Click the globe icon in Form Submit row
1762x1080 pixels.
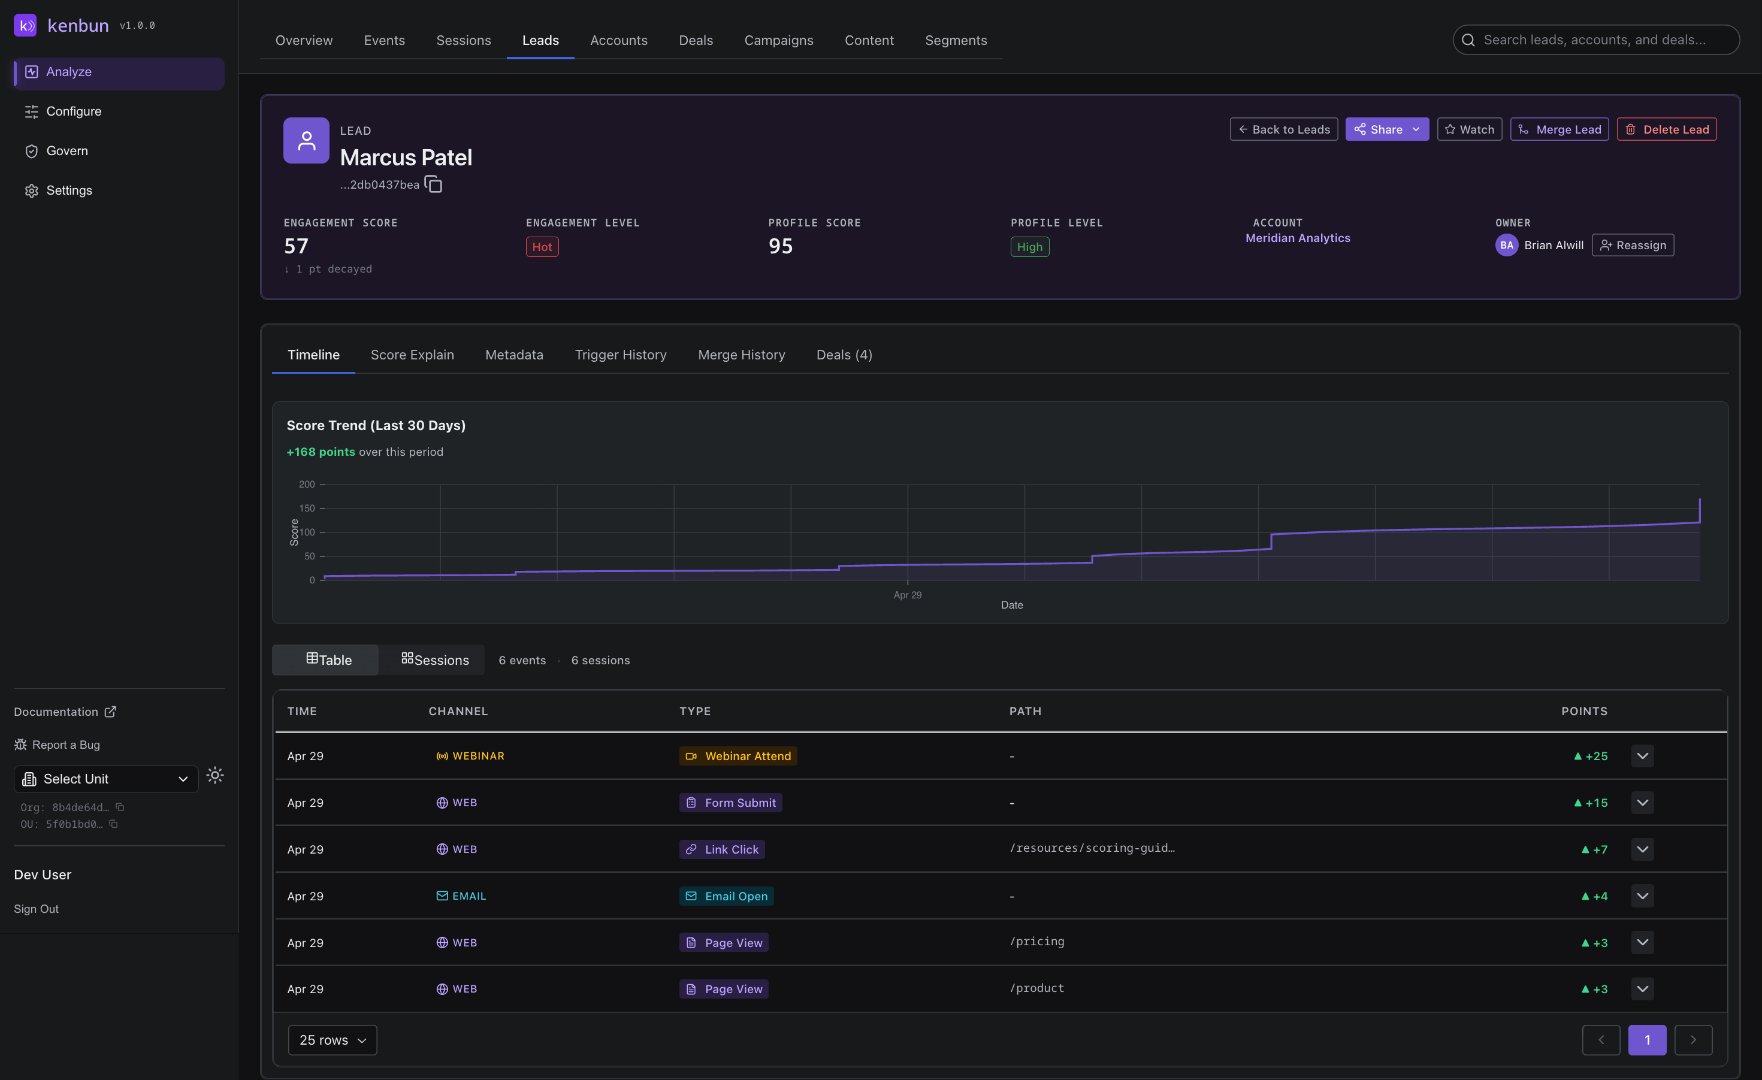point(442,803)
